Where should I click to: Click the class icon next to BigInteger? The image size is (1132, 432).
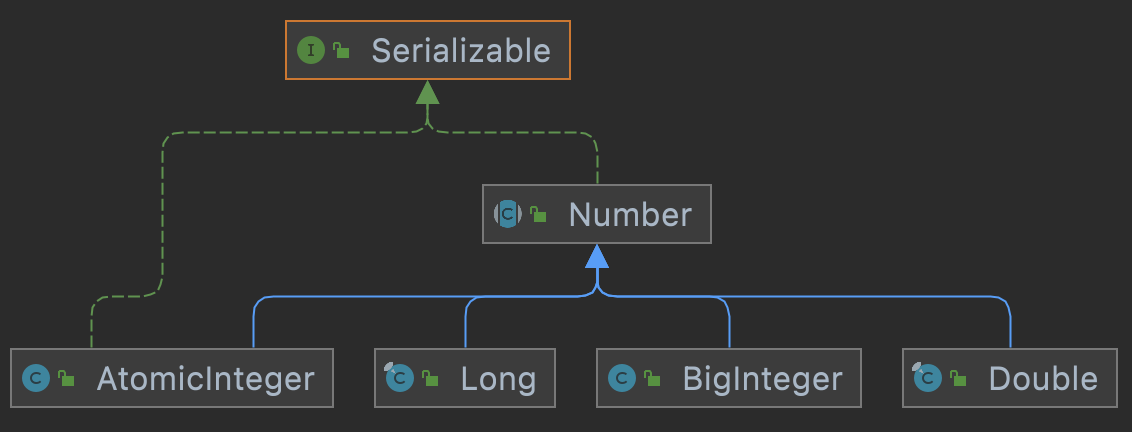[x=622, y=378]
